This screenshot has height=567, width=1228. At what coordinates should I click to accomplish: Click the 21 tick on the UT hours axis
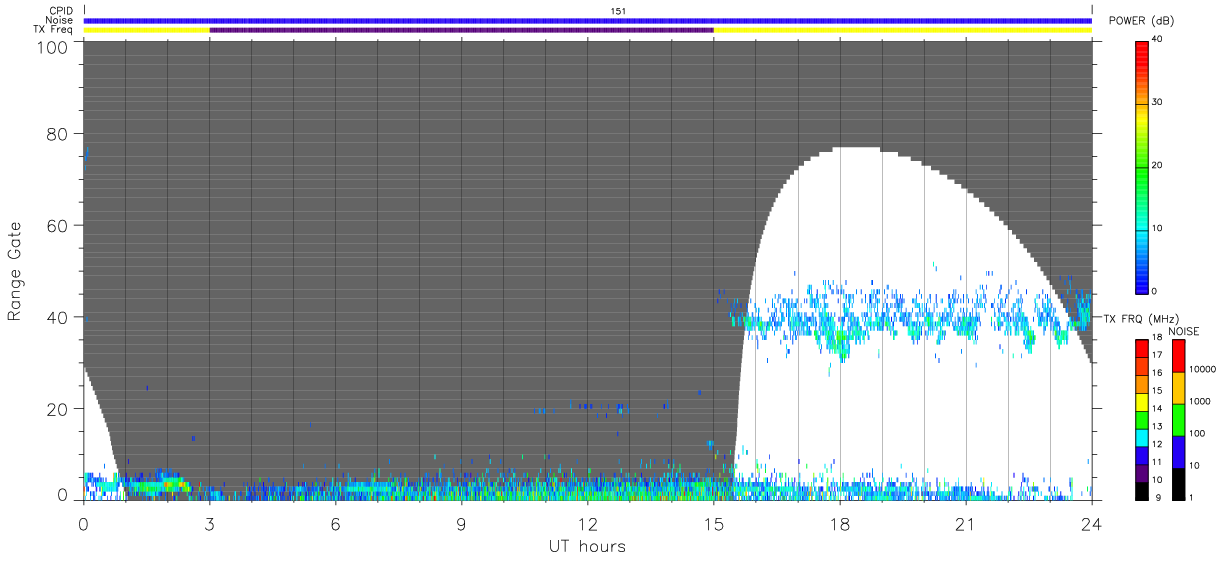[x=966, y=524]
